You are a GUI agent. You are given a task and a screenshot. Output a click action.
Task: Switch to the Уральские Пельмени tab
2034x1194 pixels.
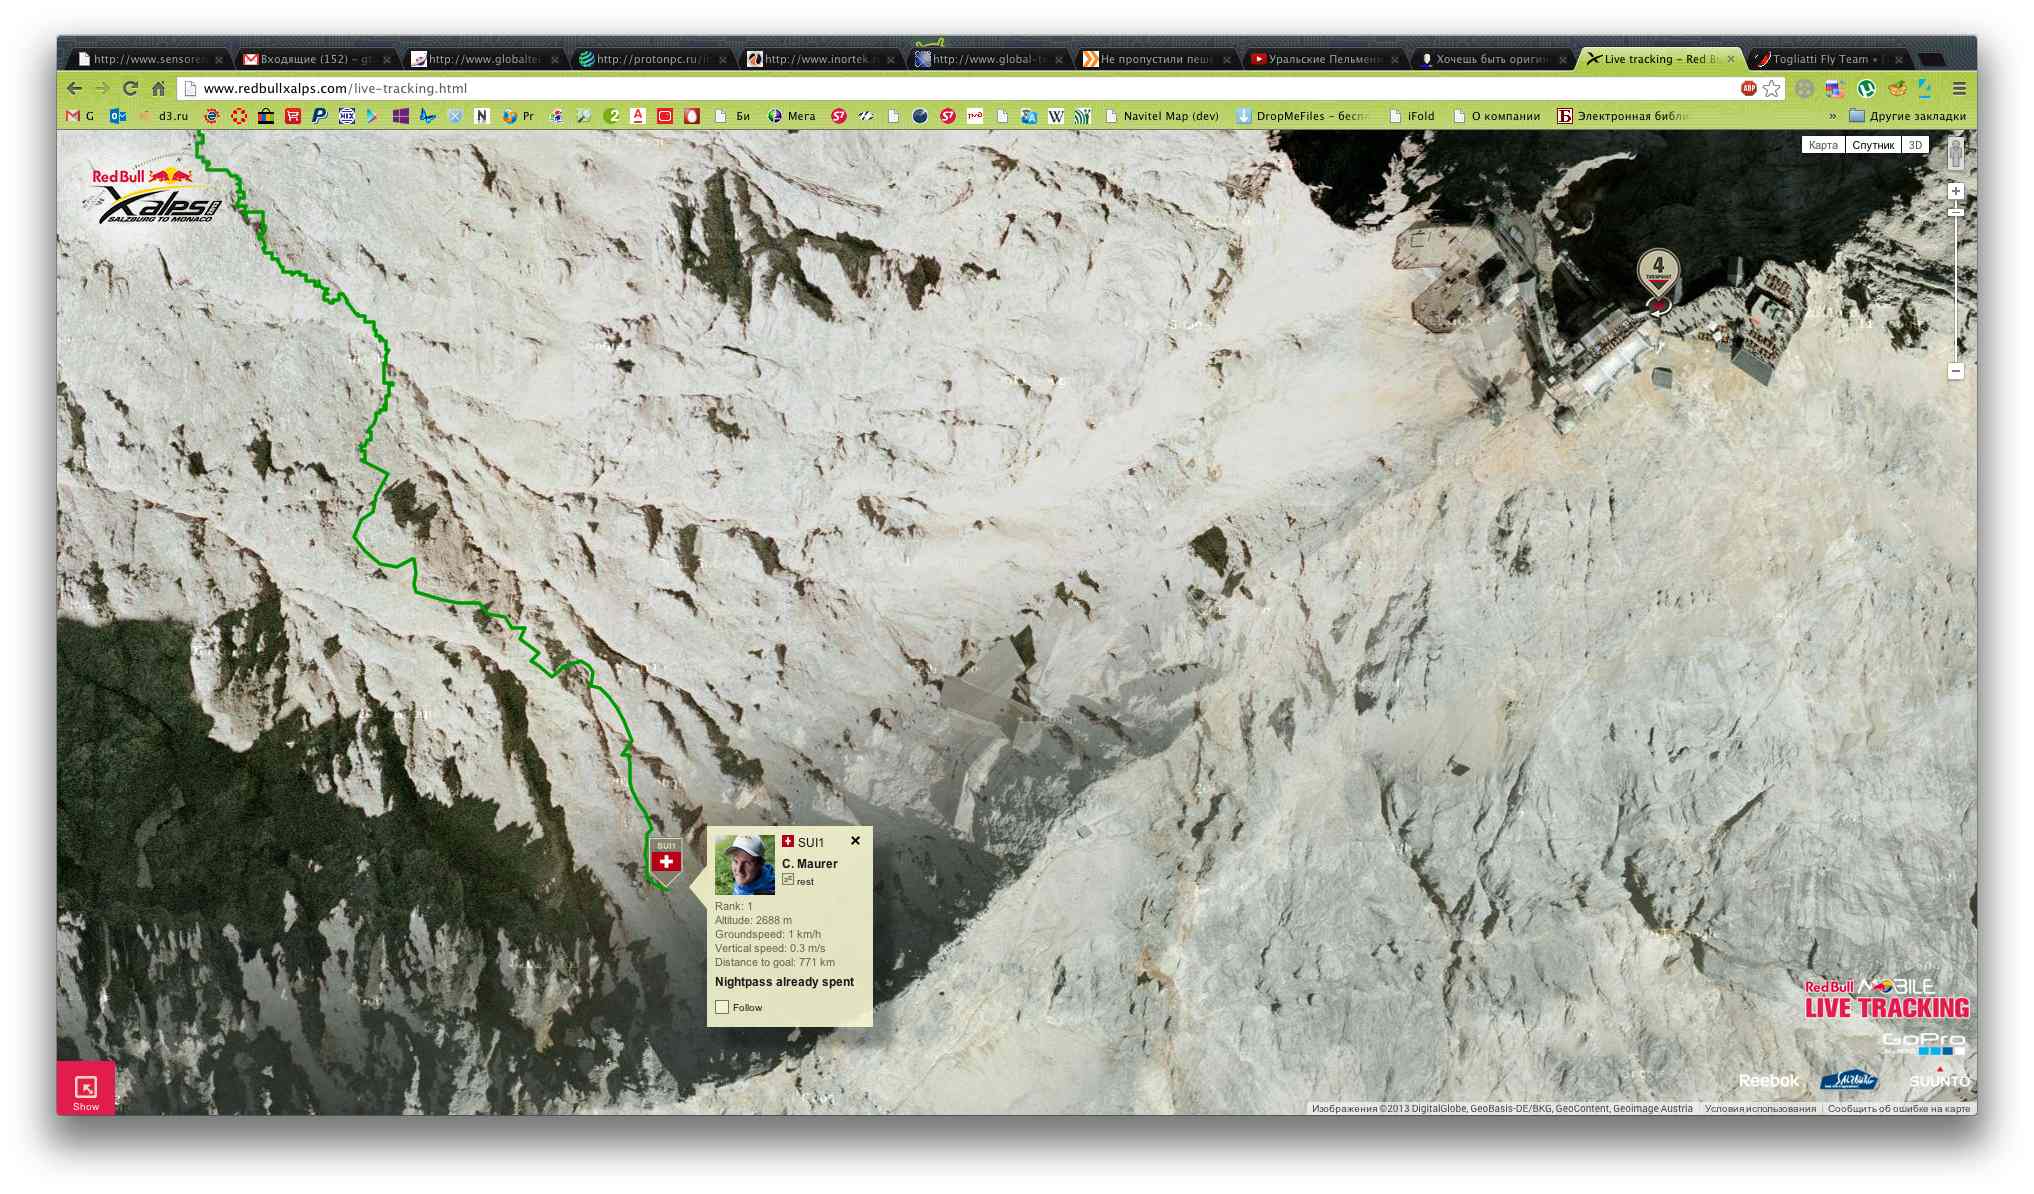coord(1322,59)
